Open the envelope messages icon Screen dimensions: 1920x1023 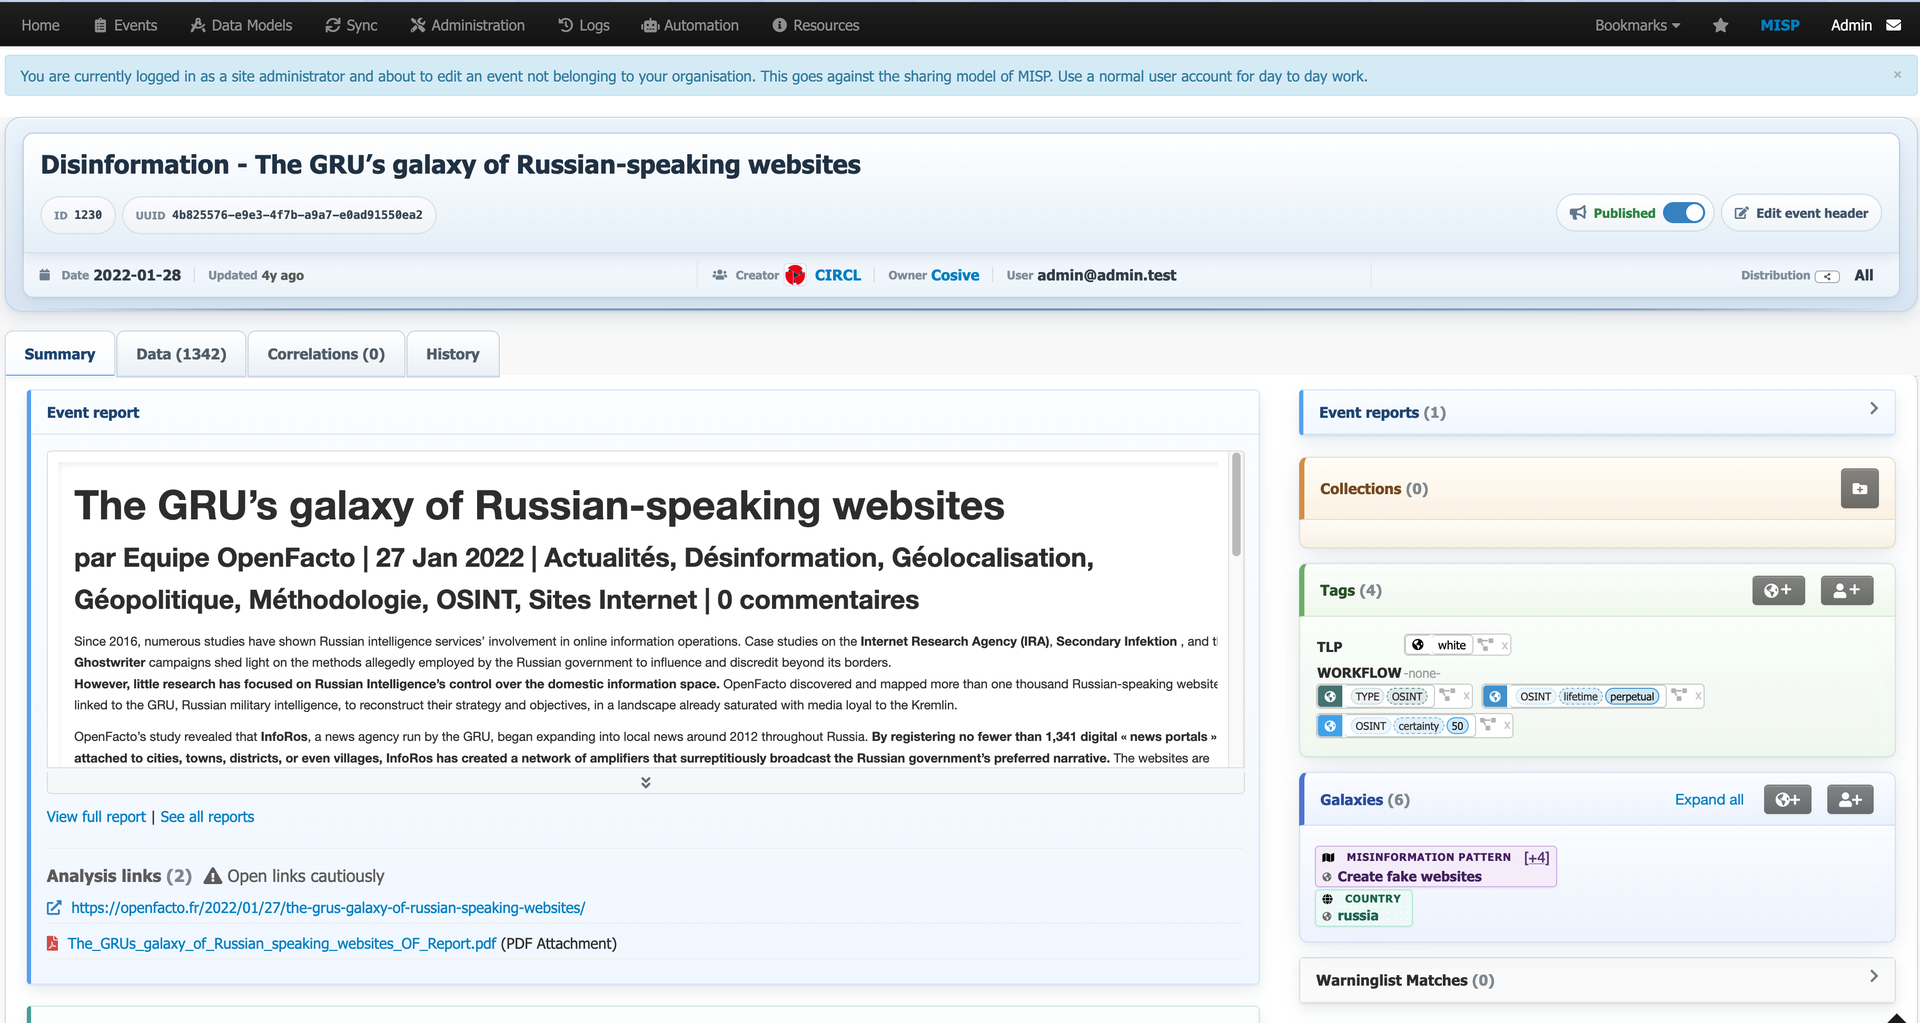tap(1894, 25)
